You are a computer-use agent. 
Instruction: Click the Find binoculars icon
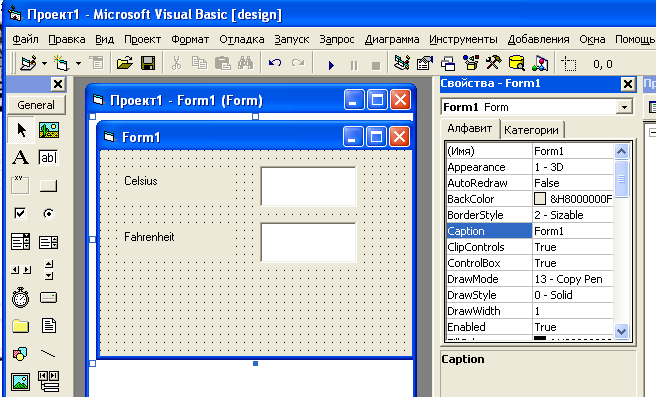click(x=246, y=64)
